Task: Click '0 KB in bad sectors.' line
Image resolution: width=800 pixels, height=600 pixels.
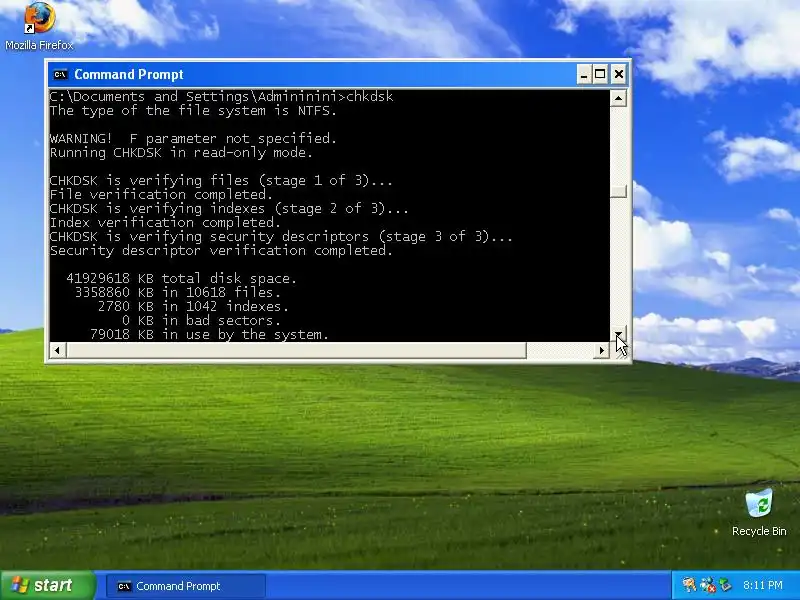Action: click(201, 320)
